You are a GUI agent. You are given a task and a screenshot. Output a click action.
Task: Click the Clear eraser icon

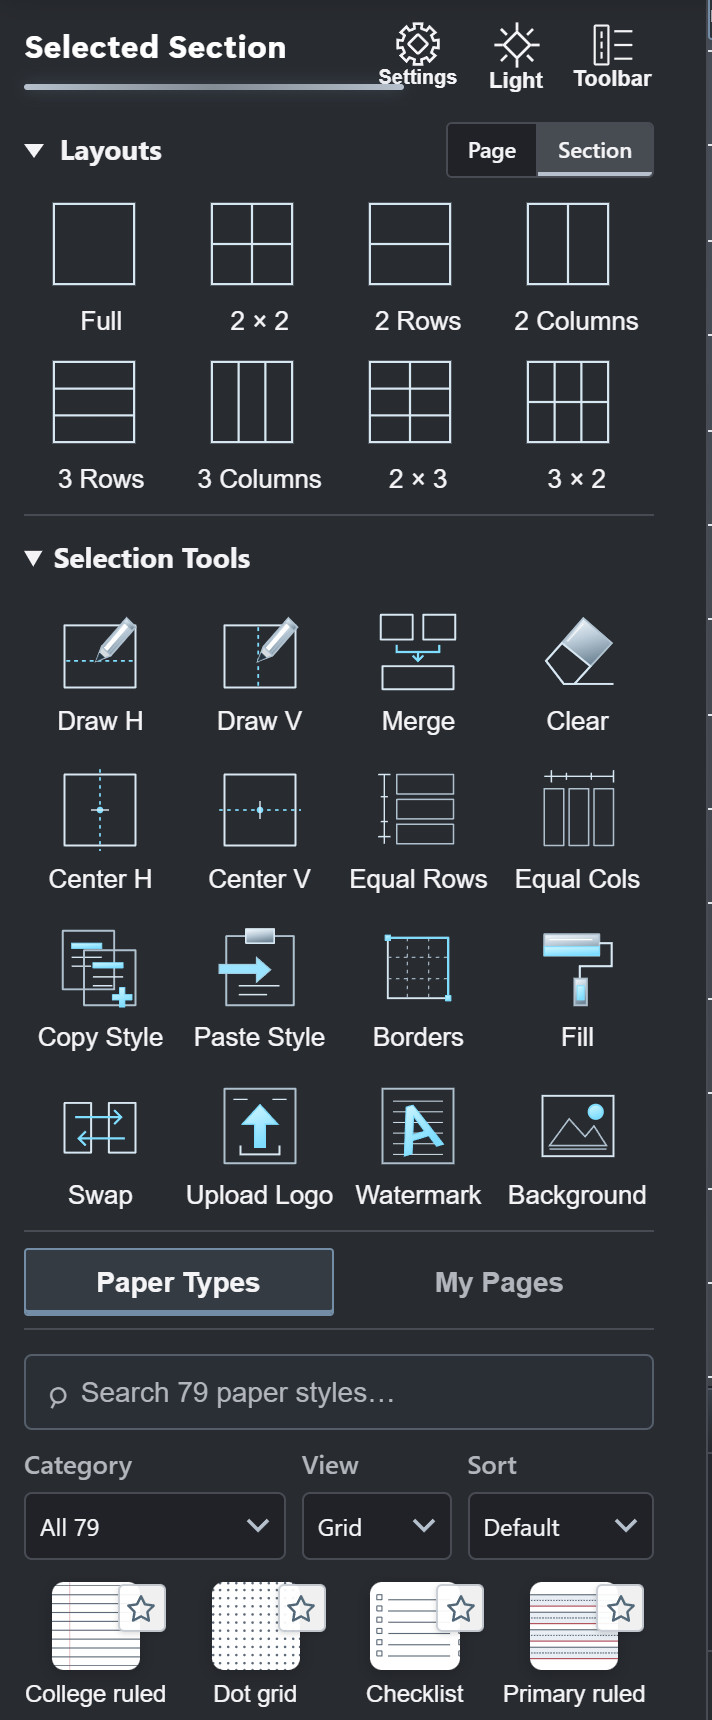[x=578, y=652]
